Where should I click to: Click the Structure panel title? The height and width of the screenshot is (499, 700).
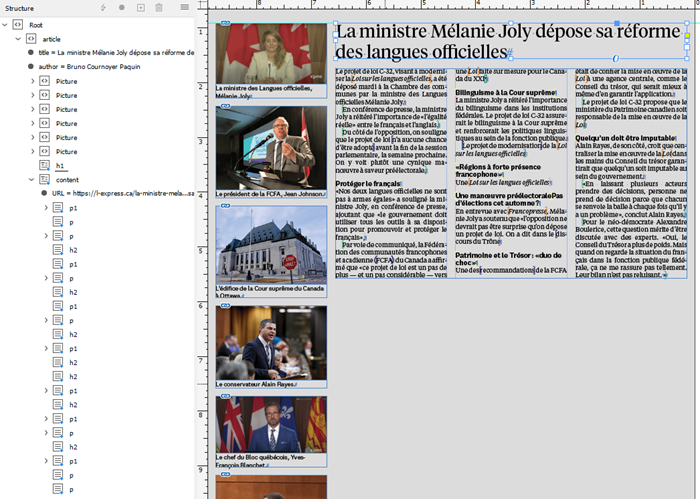coord(19,8)
